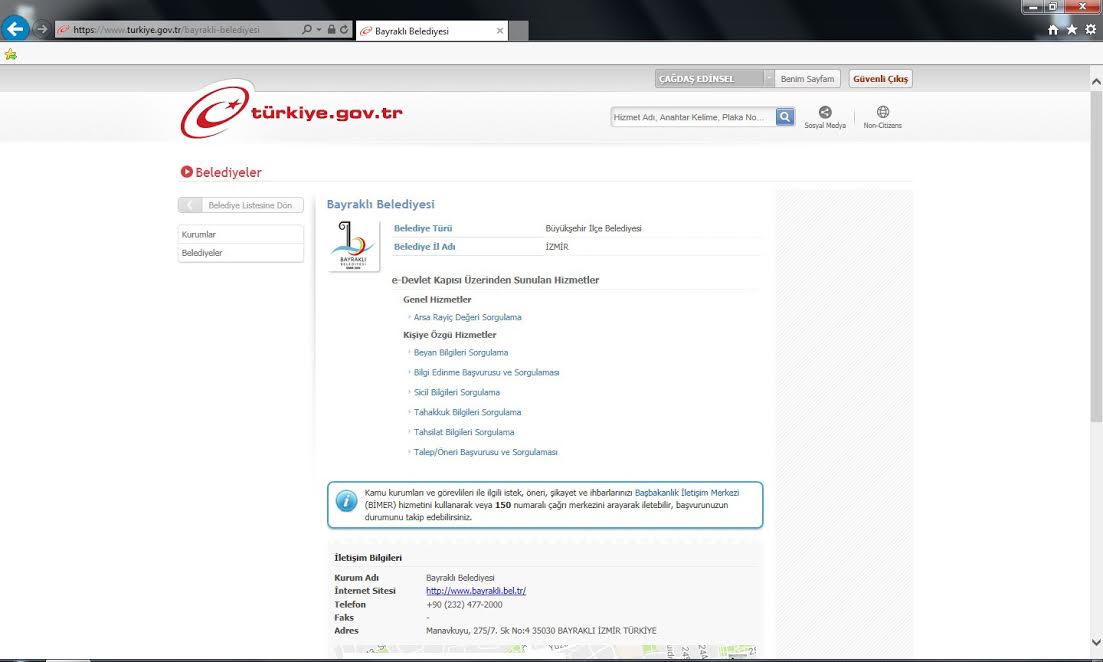Open the address bar search dropdown arrow

319,30
